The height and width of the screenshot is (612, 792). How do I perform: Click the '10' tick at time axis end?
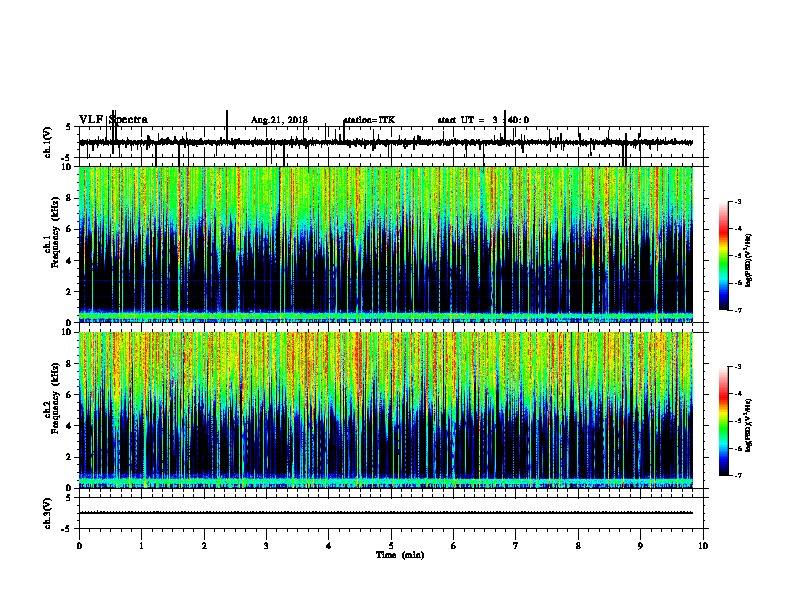click(x=703, y=546)
